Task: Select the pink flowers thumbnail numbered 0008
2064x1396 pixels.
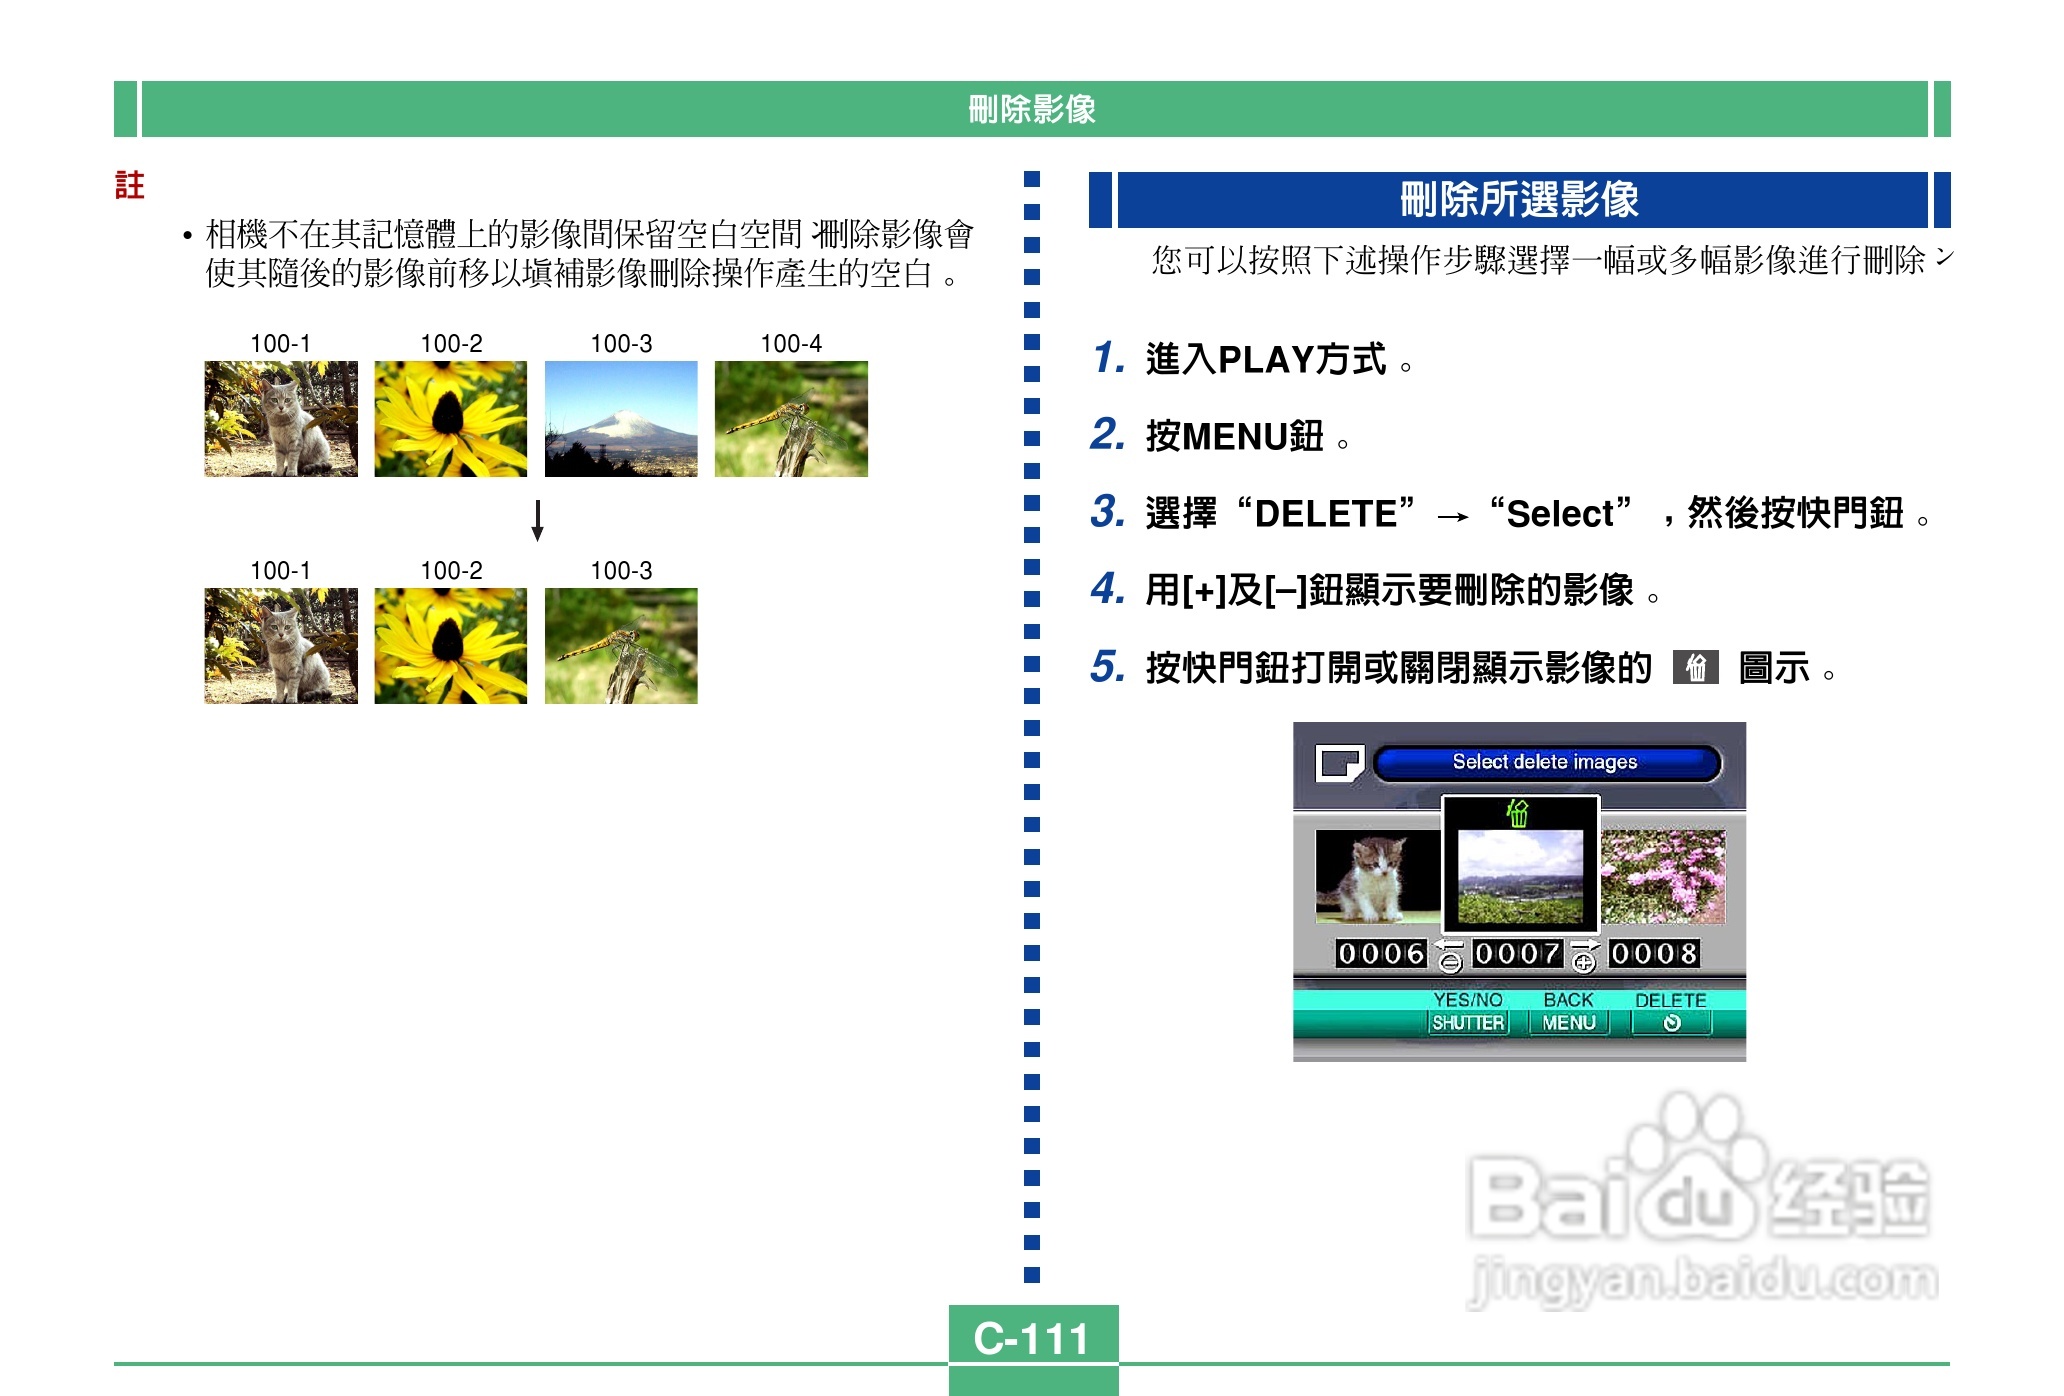Action: [1663, 877]
